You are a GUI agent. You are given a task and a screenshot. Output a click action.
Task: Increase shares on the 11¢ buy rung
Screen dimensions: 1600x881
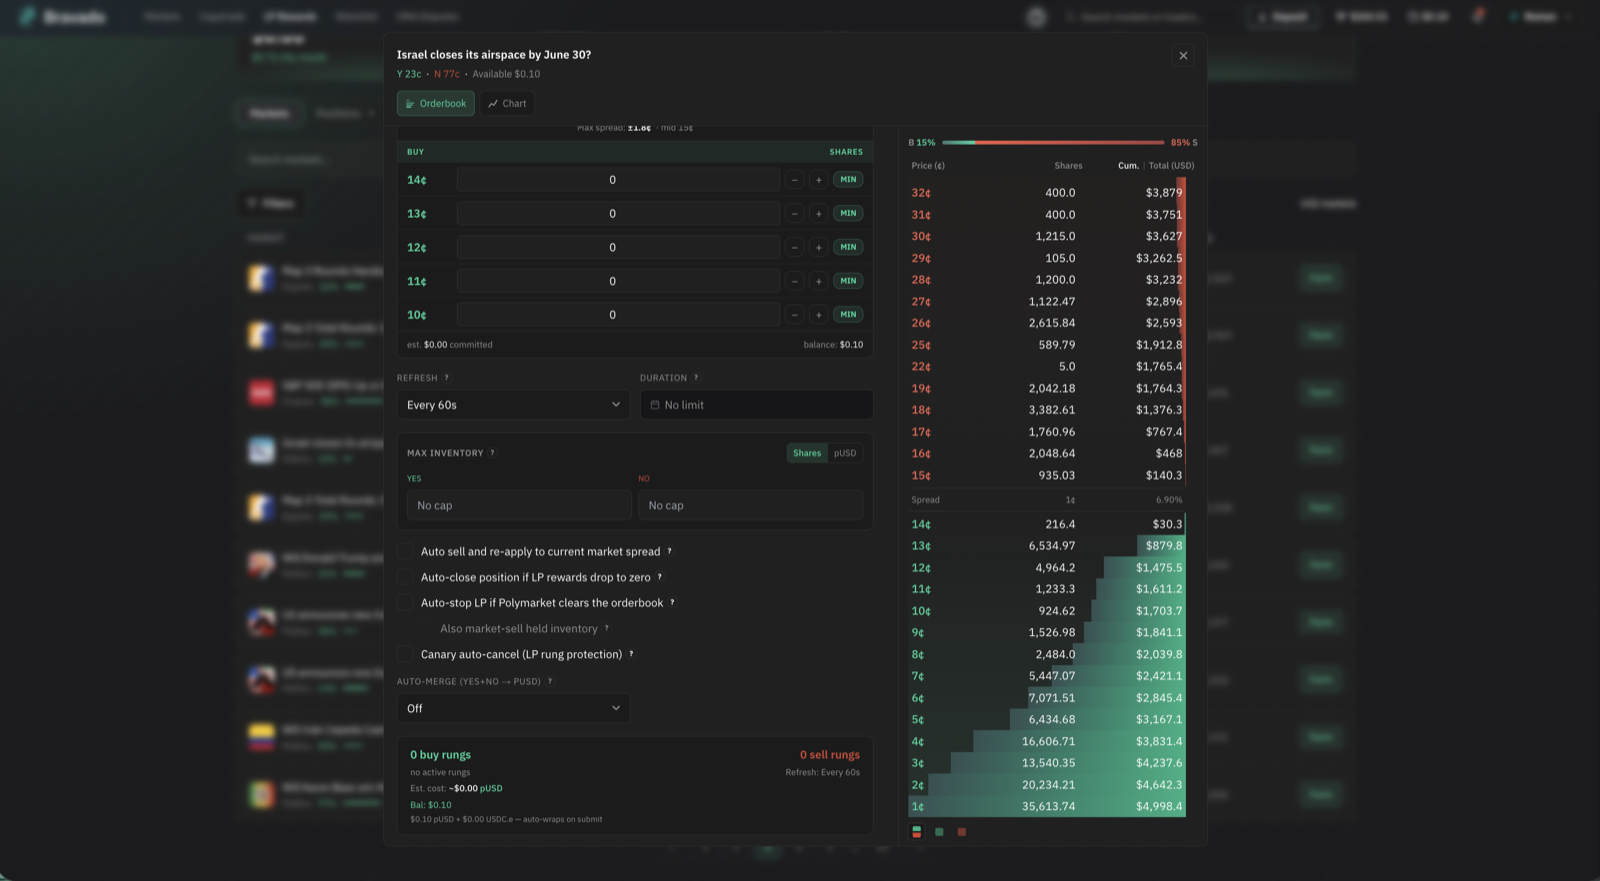[x=819, y=281]
